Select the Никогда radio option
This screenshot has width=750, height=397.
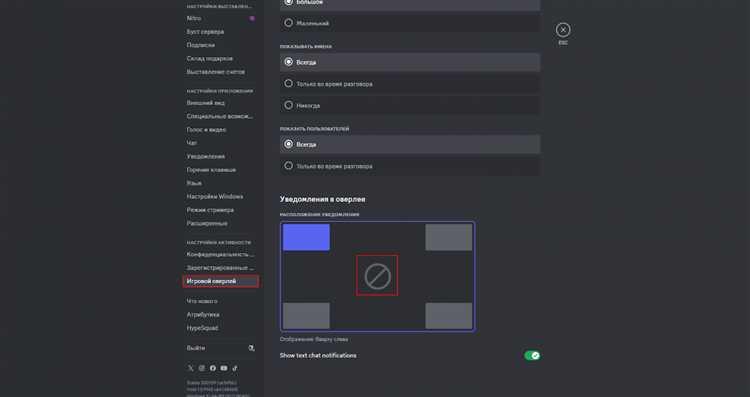coord(410,105)
